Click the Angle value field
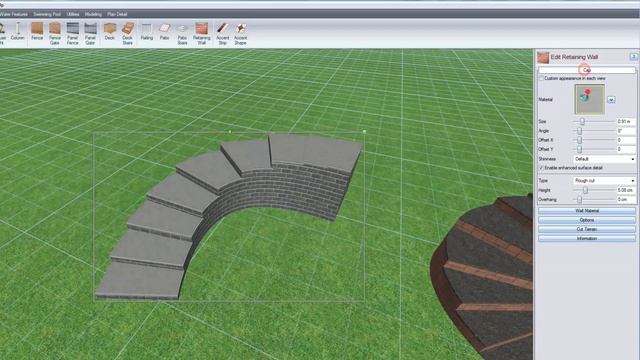This screenshot has width=640, height=360. point(626,131)
